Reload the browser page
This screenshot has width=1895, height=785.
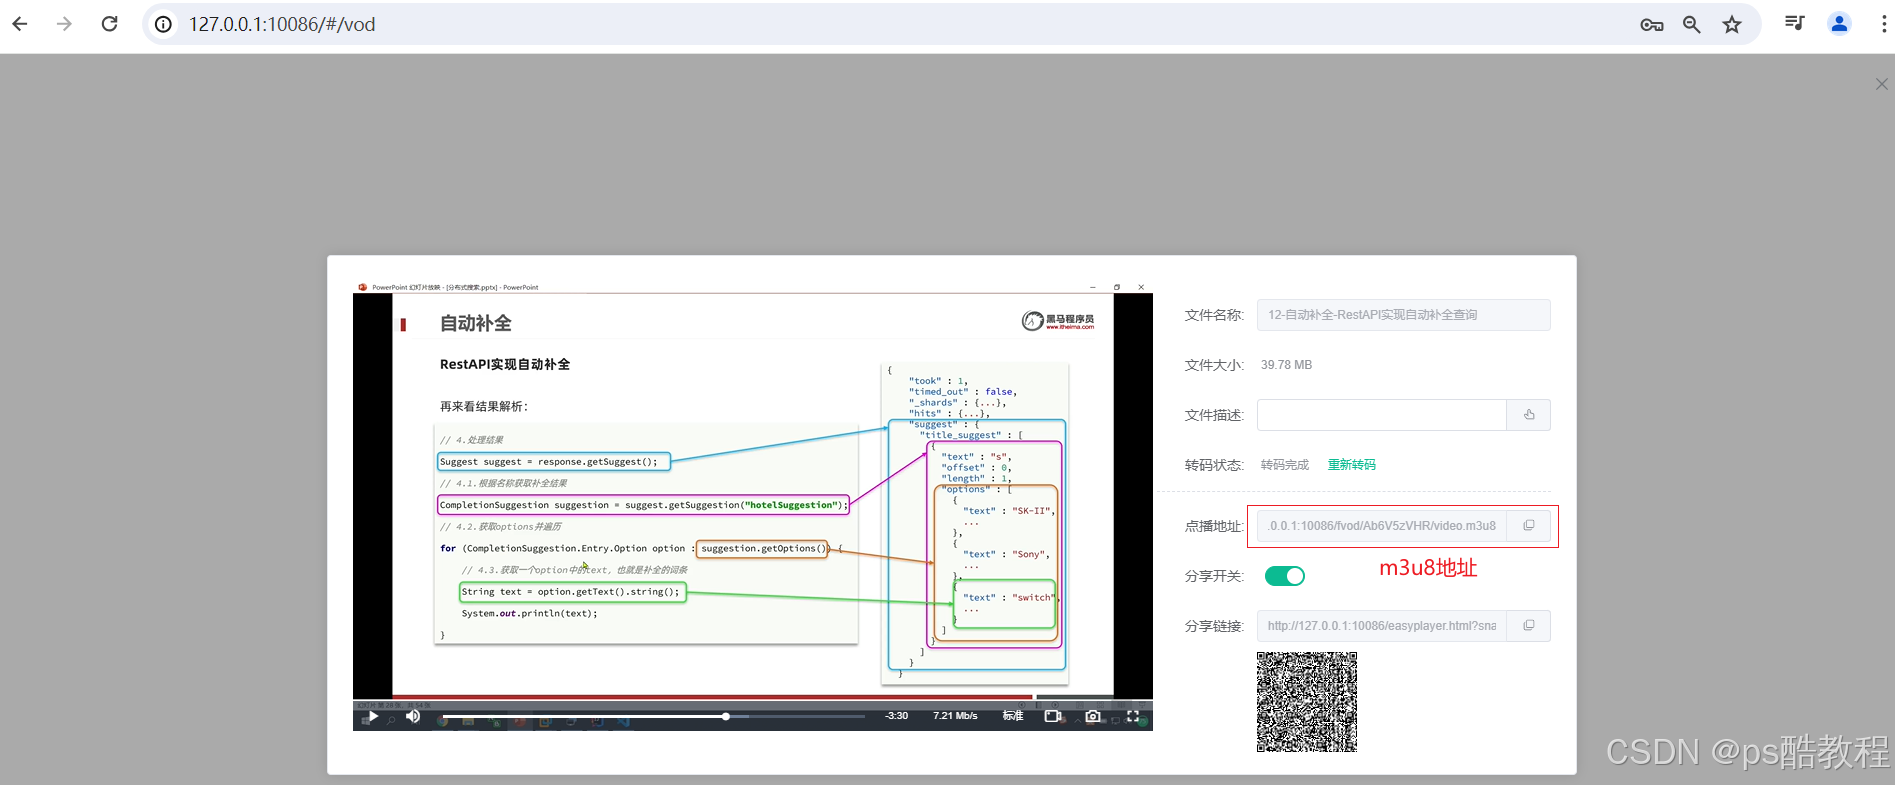click(x=110, y=24)
